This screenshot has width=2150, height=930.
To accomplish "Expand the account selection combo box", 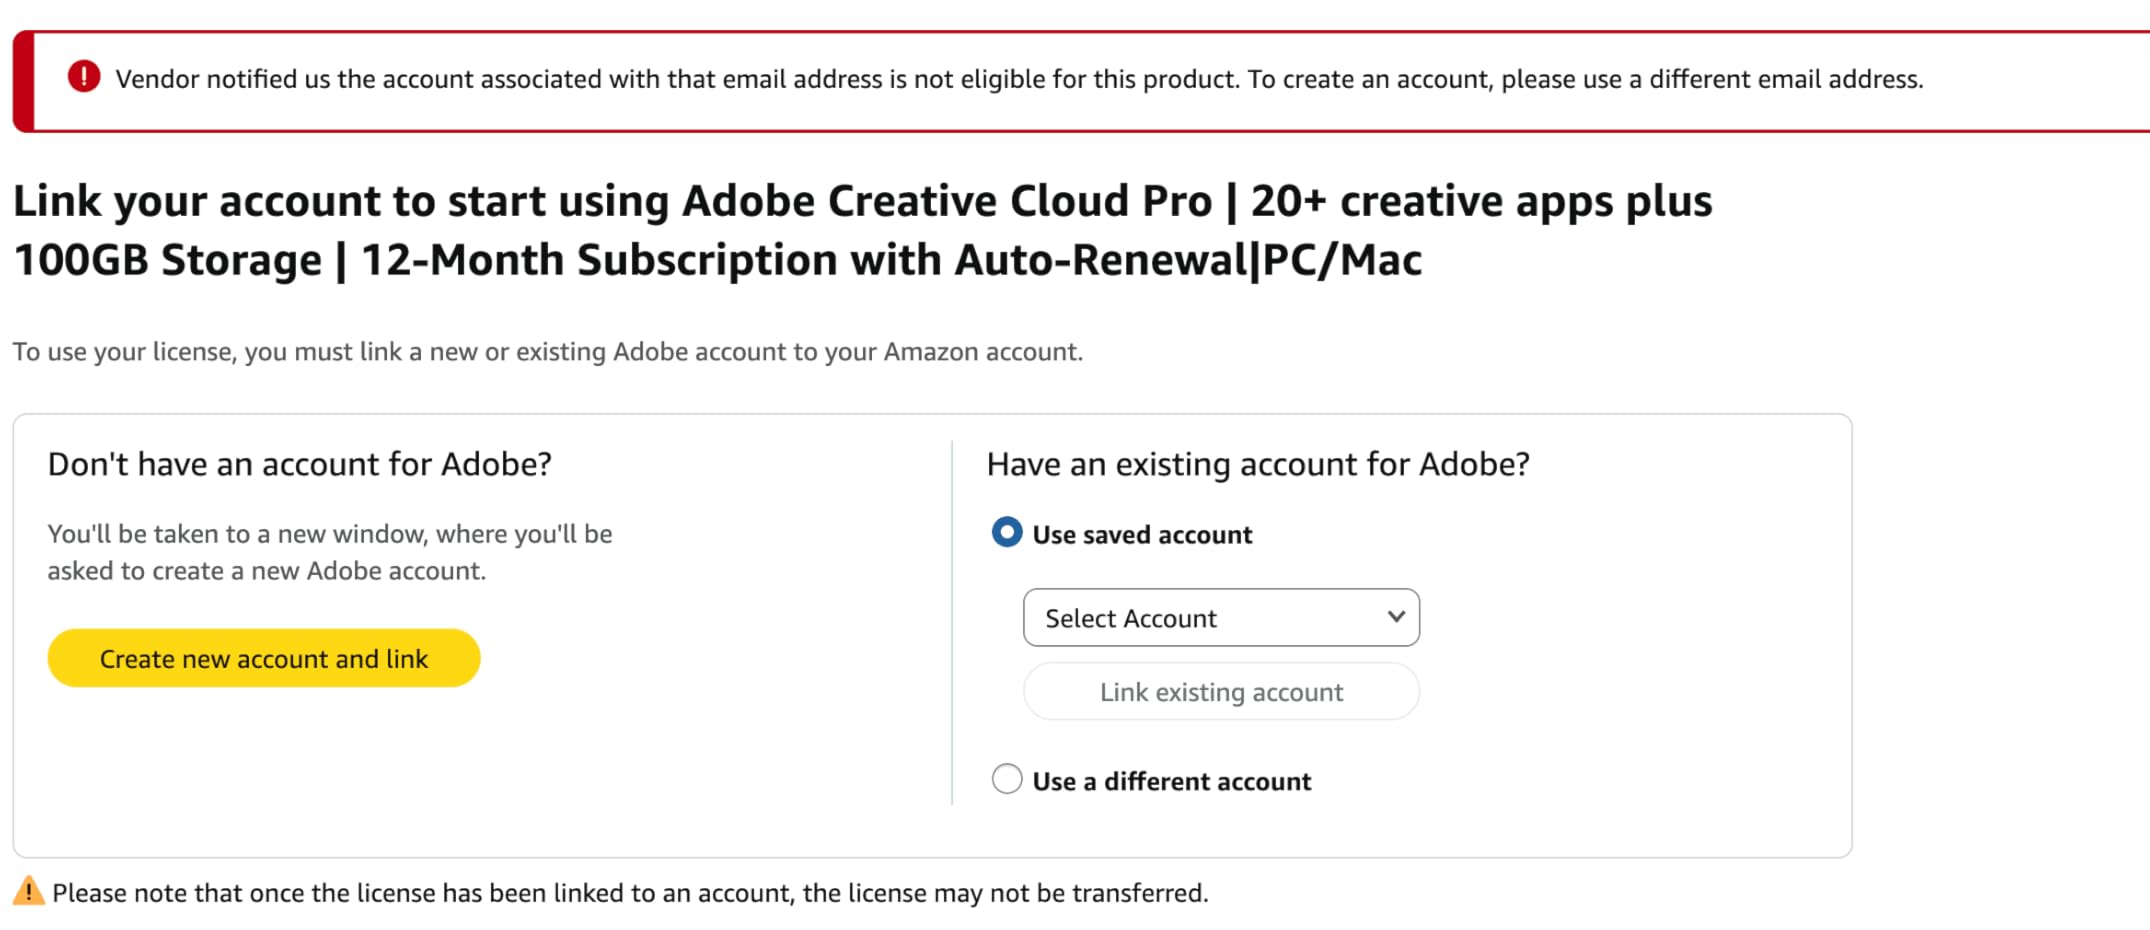I will point(1220,617).
